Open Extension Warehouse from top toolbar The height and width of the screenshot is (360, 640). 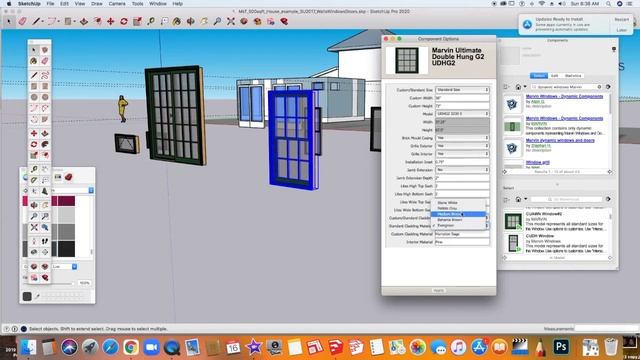coord(284,21)
